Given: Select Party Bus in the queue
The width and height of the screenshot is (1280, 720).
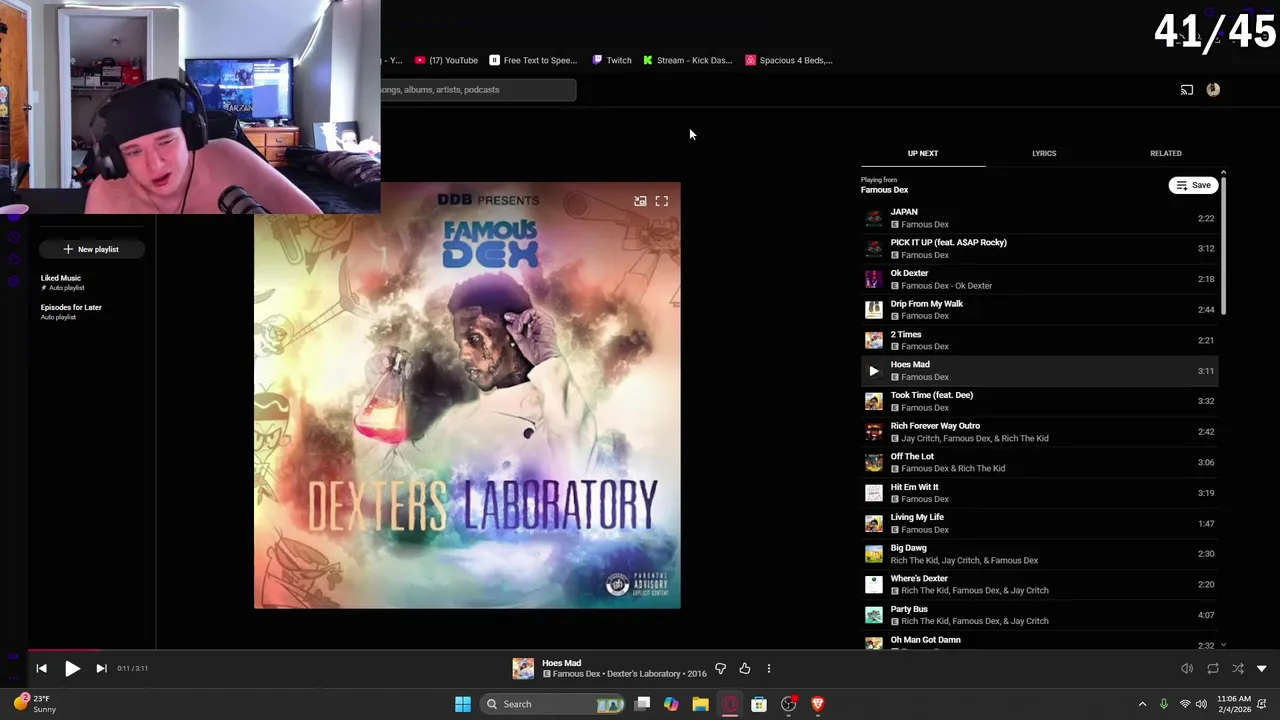Looking at the screenshot, I should [1040, 615].
